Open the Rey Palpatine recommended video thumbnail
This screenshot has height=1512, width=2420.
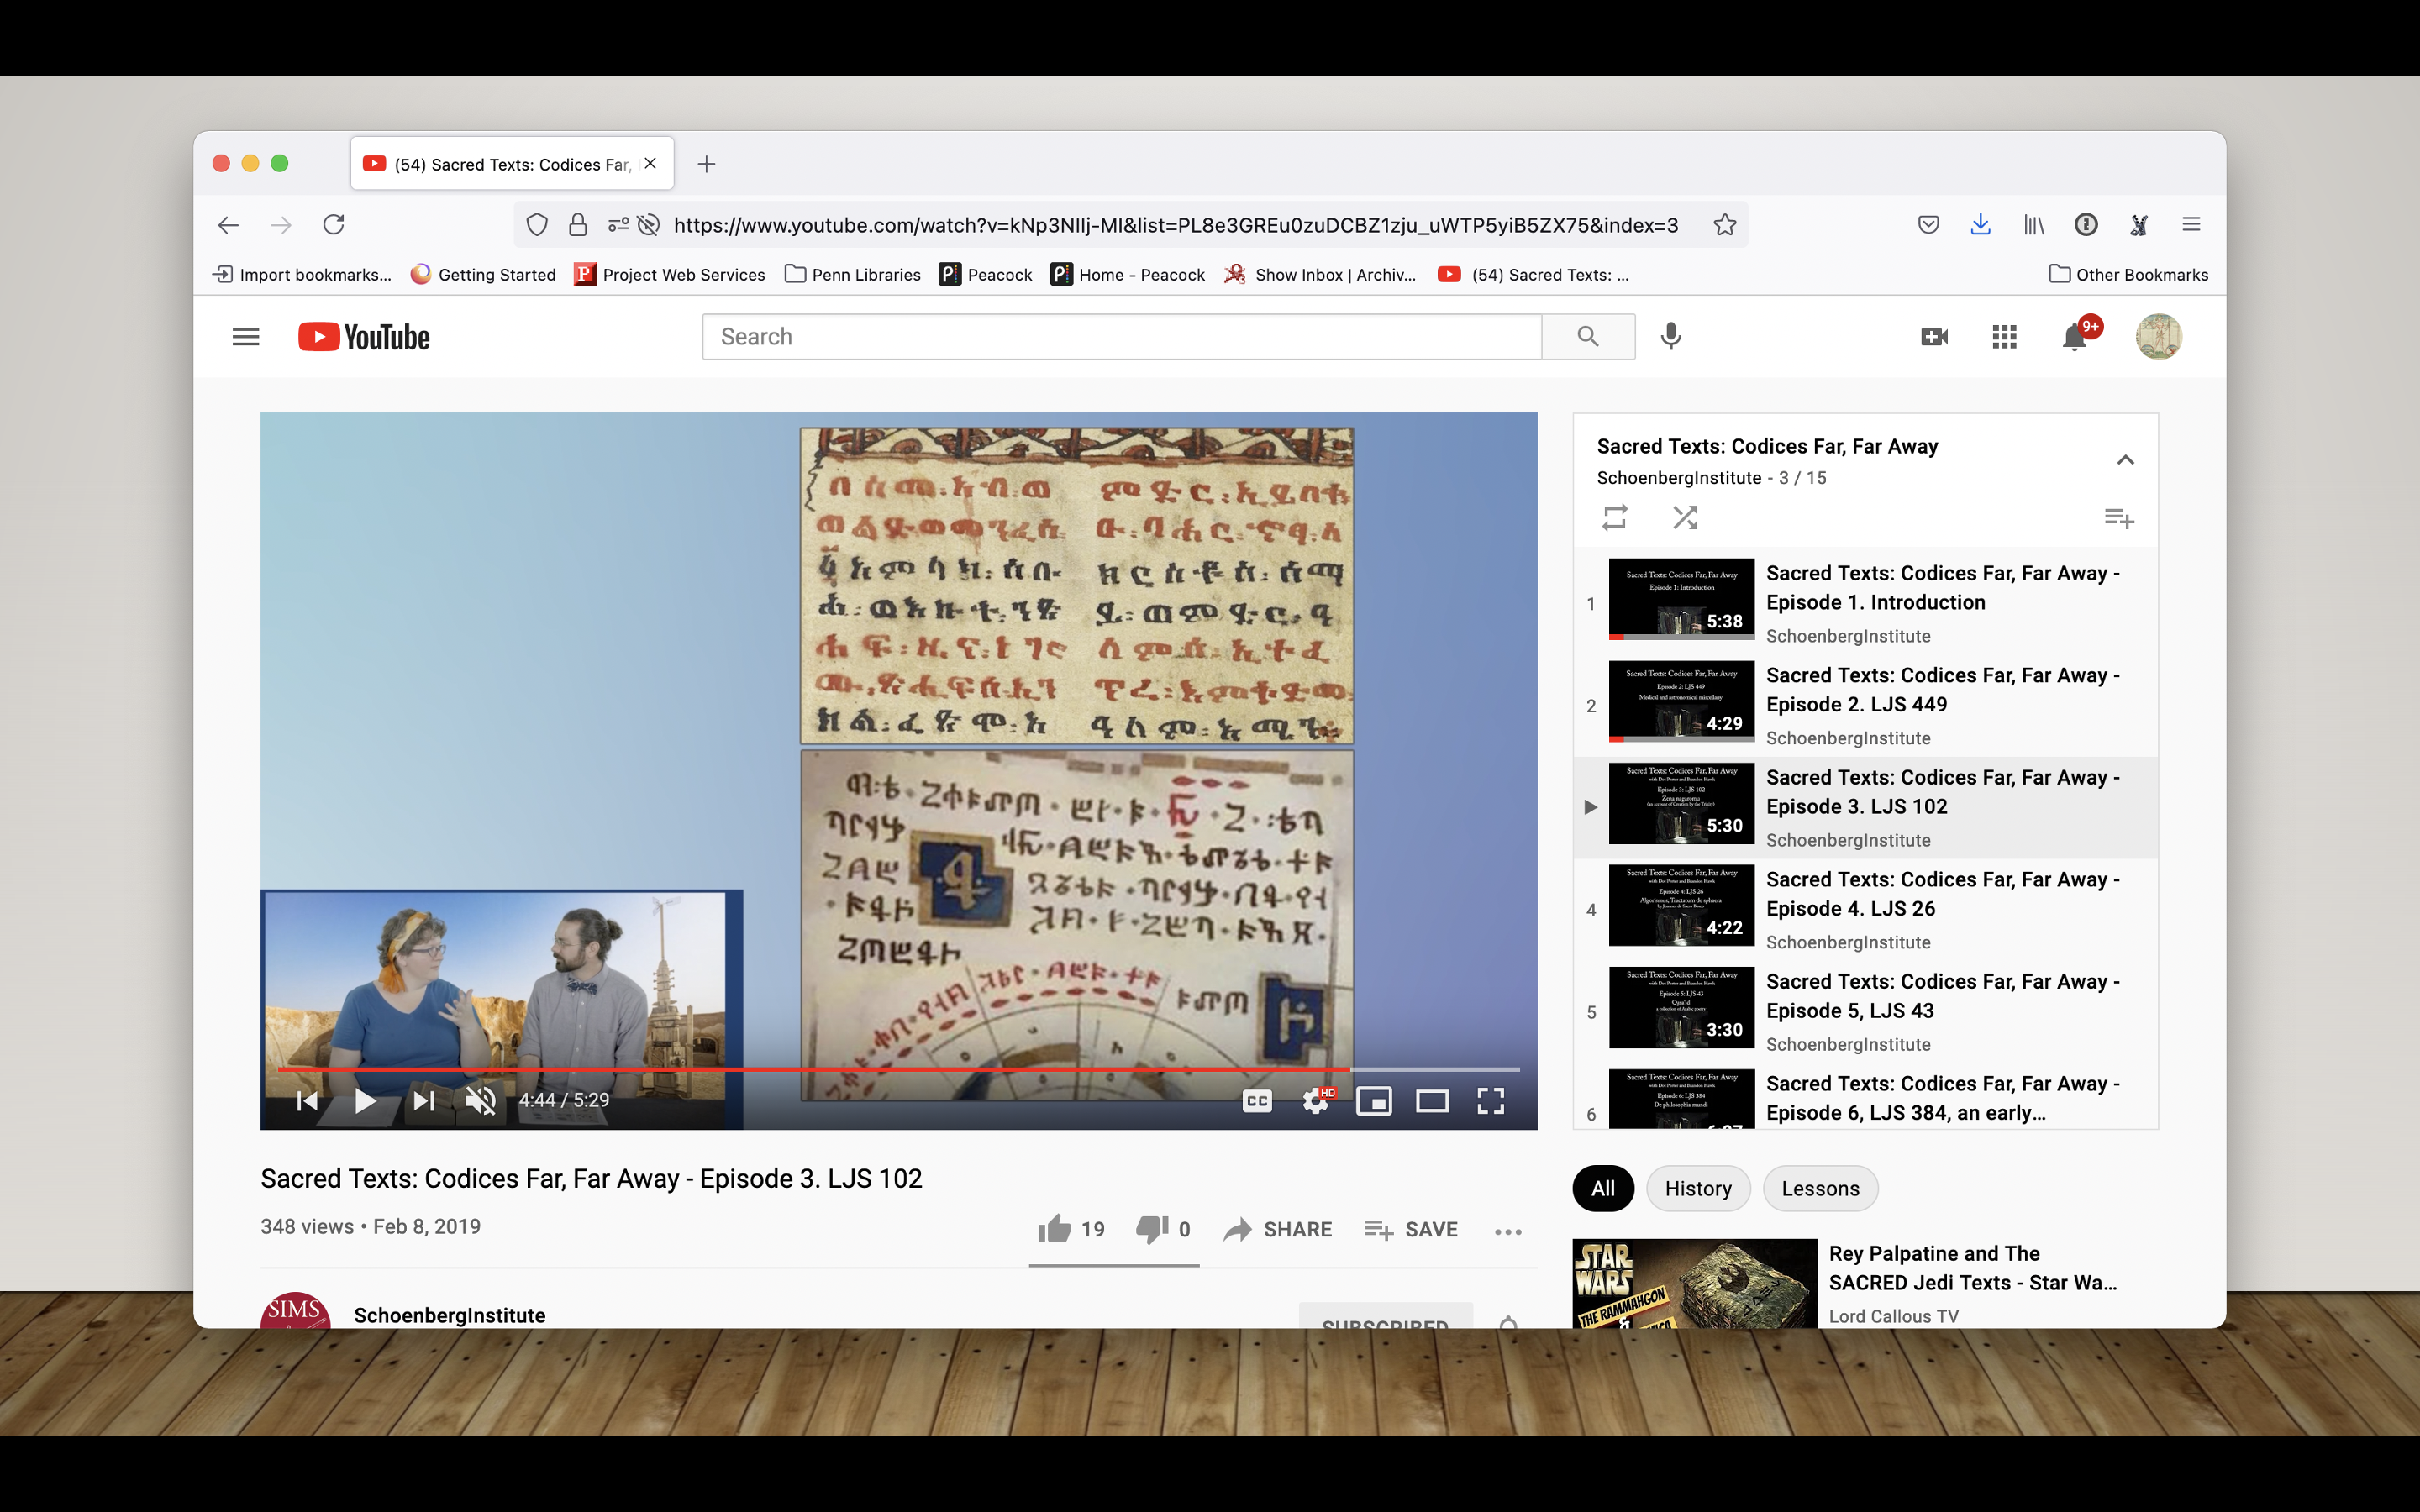(x=1694, y=1284)
